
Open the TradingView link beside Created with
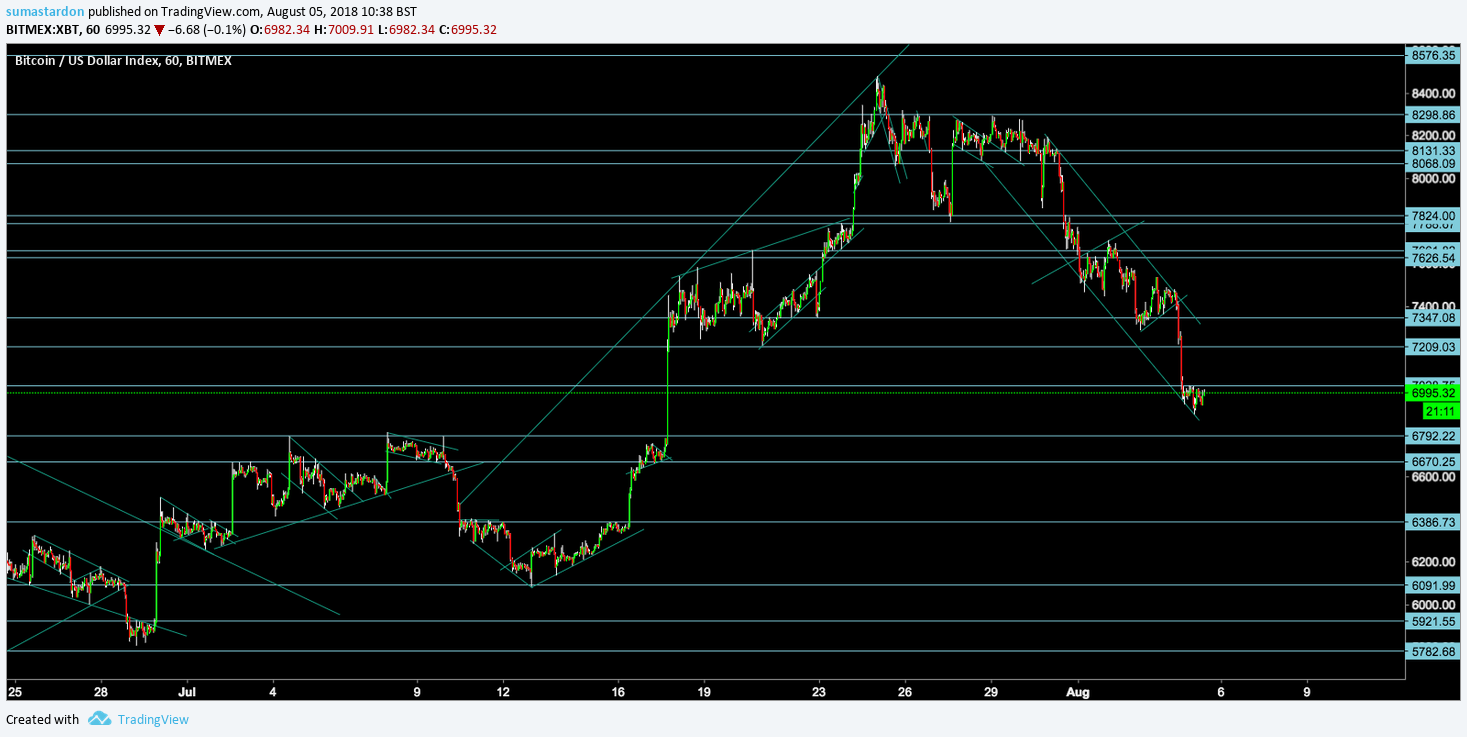click(152, 719)
